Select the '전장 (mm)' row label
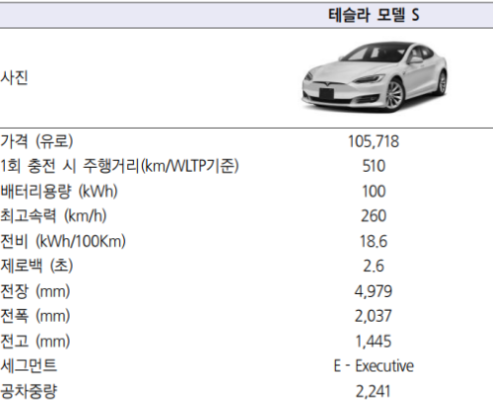This screenshot has height=401, width=493. pyautogui.click(x=35, y=291)
